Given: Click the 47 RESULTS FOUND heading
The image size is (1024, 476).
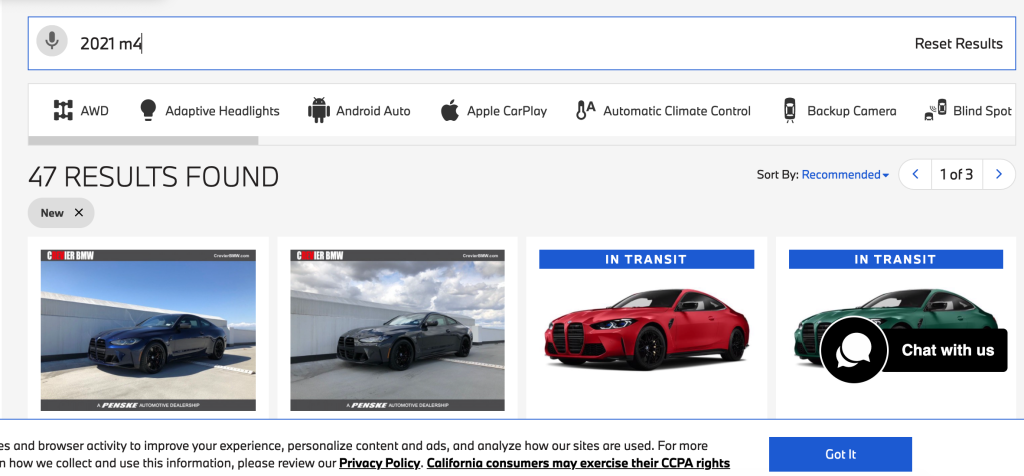Looking at the screenshot, I should pos(153,177).
